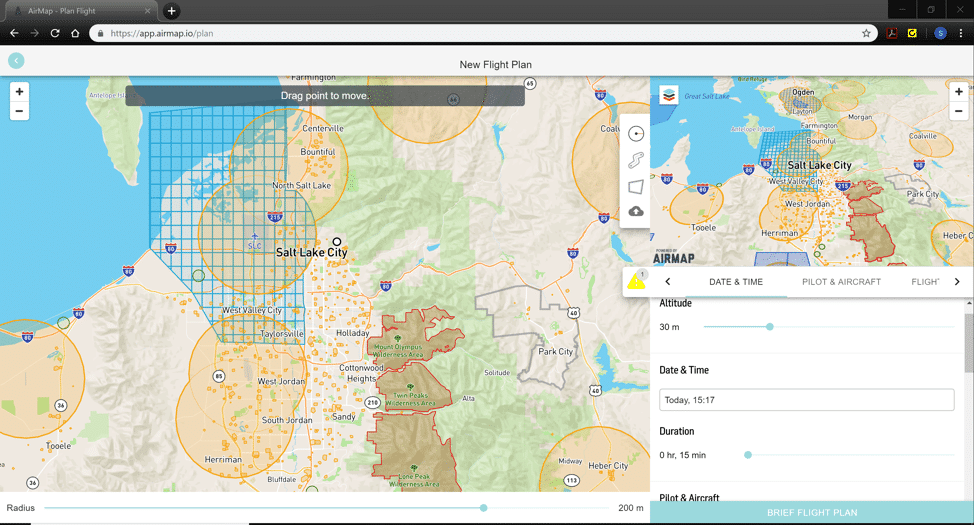974x525 pixels.
Task: Open the map layers icon
Action: pyautogui.click(x=668, y=95)
